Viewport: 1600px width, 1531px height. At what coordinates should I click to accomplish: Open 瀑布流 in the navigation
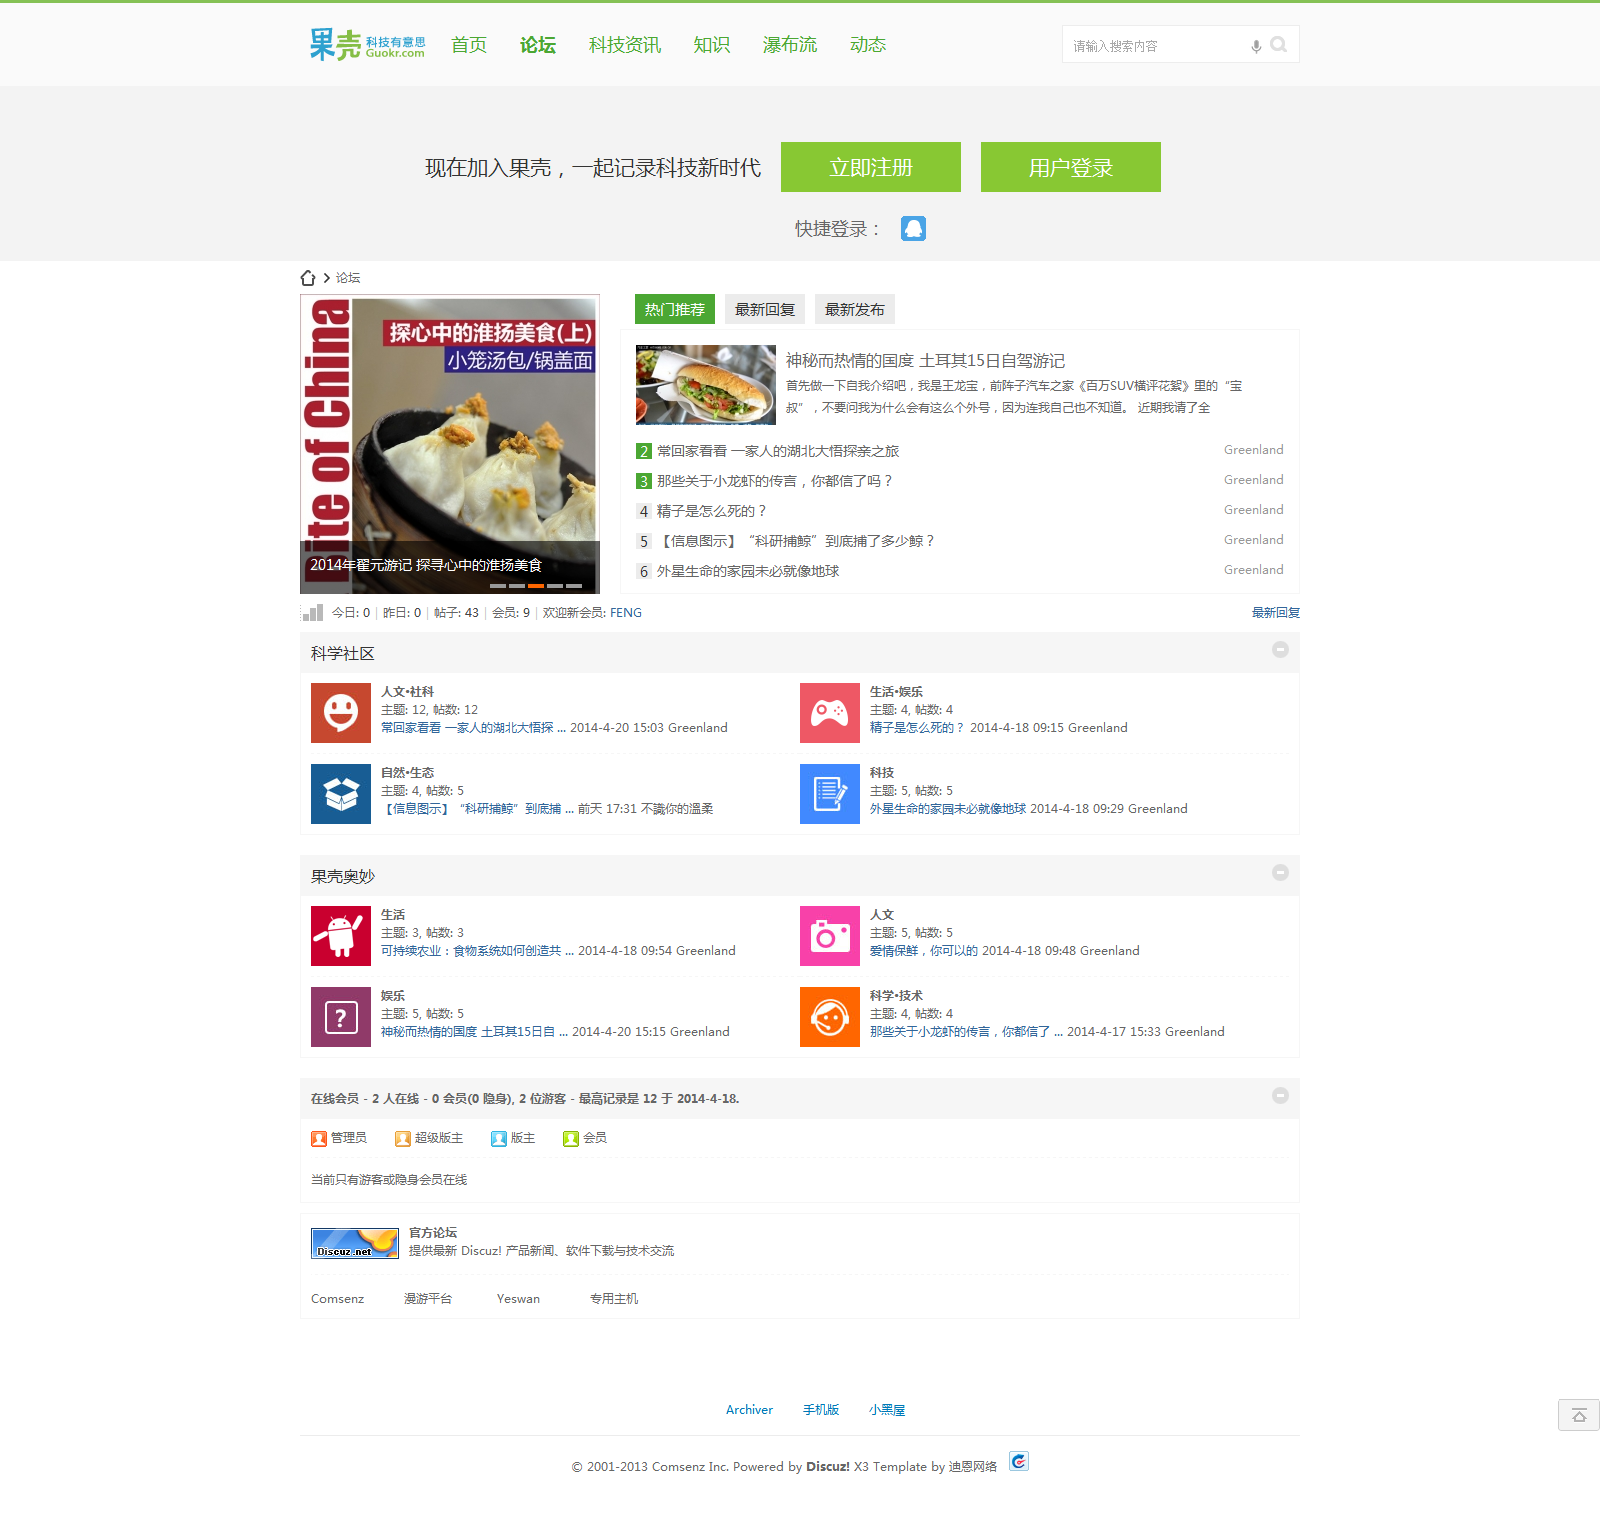click(x=790, y=45)
